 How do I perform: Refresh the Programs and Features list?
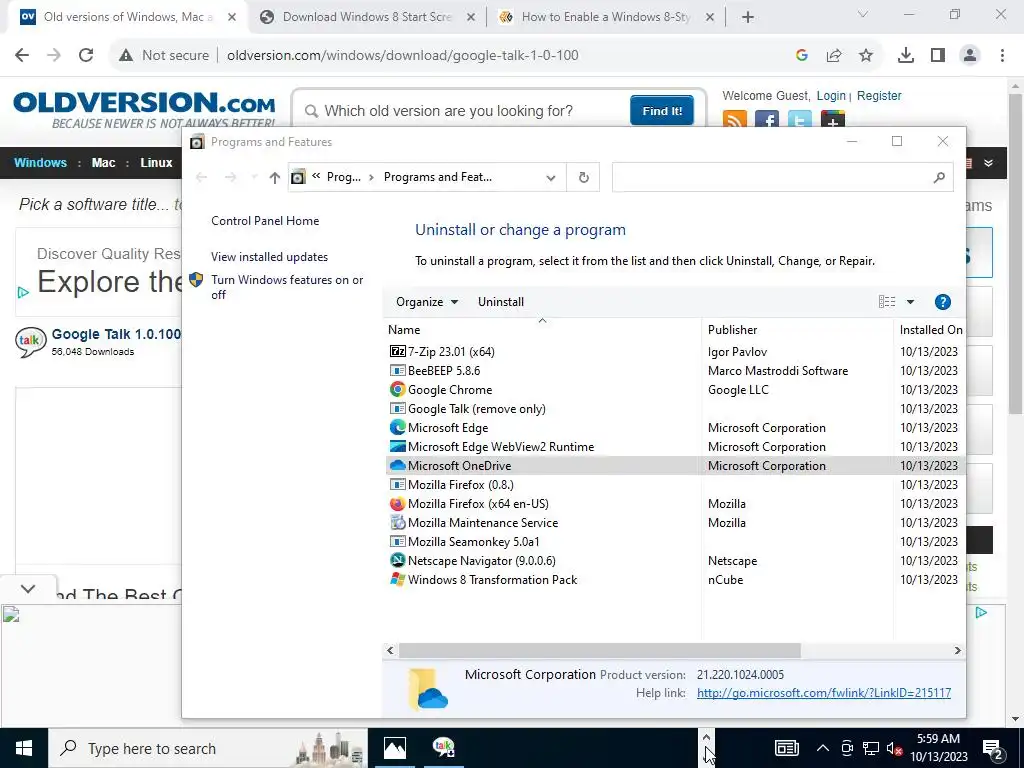coord(583,177)
